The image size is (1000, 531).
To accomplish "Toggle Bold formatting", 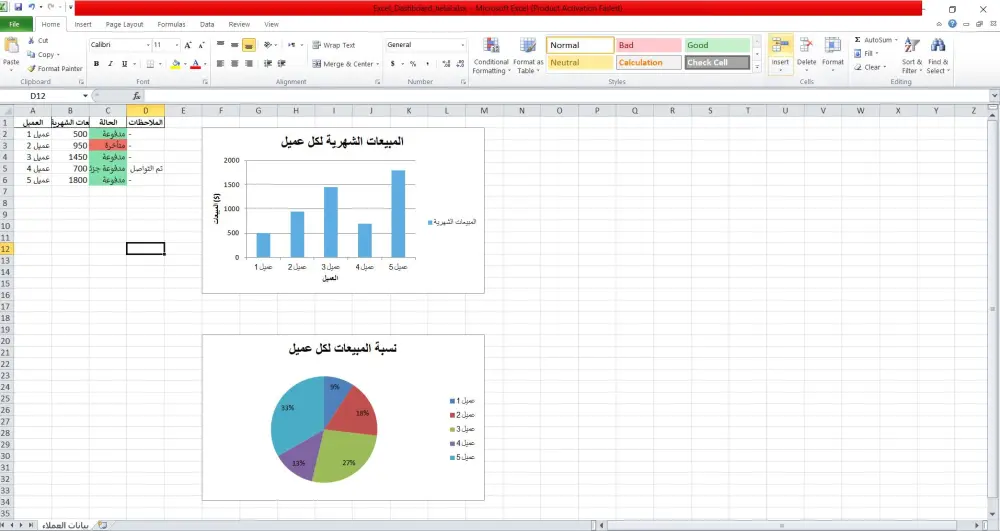I will point(96,64).
